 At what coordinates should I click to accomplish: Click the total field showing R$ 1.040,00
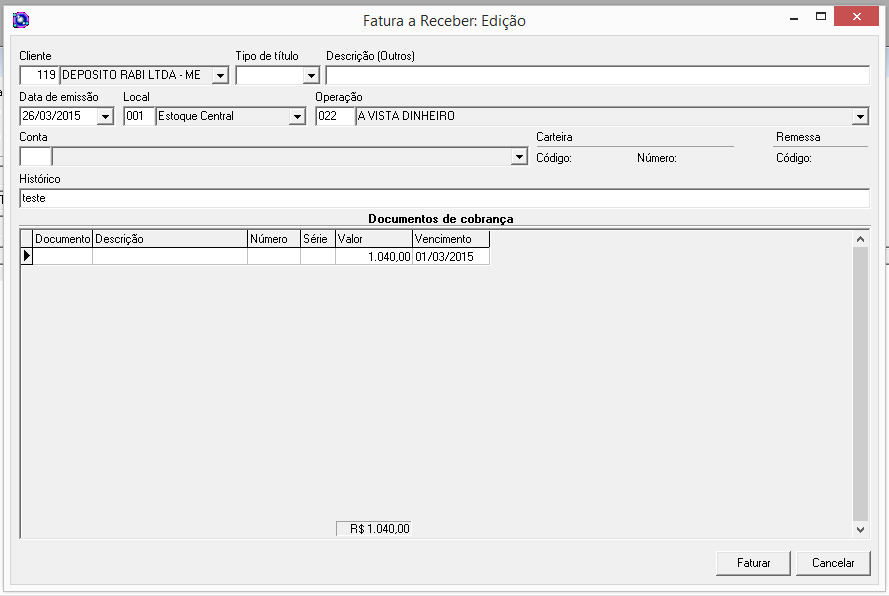pyautogui.click(x=373, y=528)
